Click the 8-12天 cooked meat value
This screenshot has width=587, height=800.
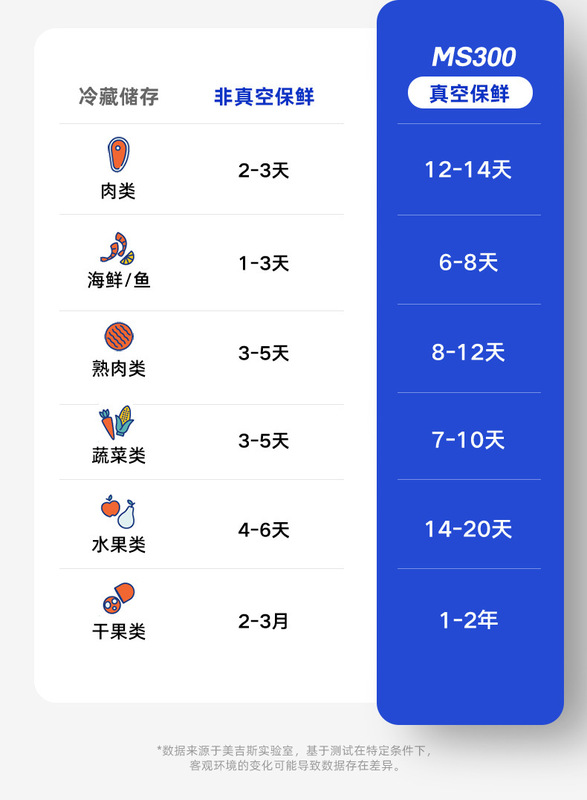[x=468, y=353]
